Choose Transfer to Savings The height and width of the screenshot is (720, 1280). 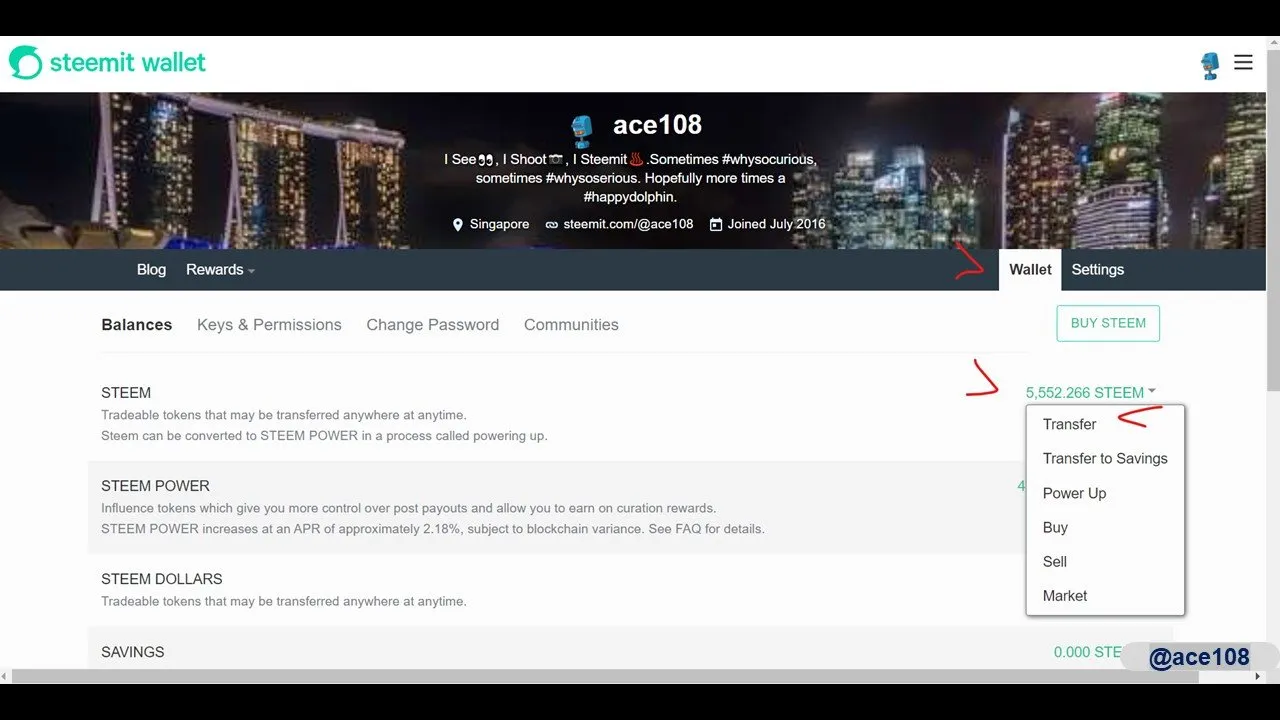click(1105, 459)
